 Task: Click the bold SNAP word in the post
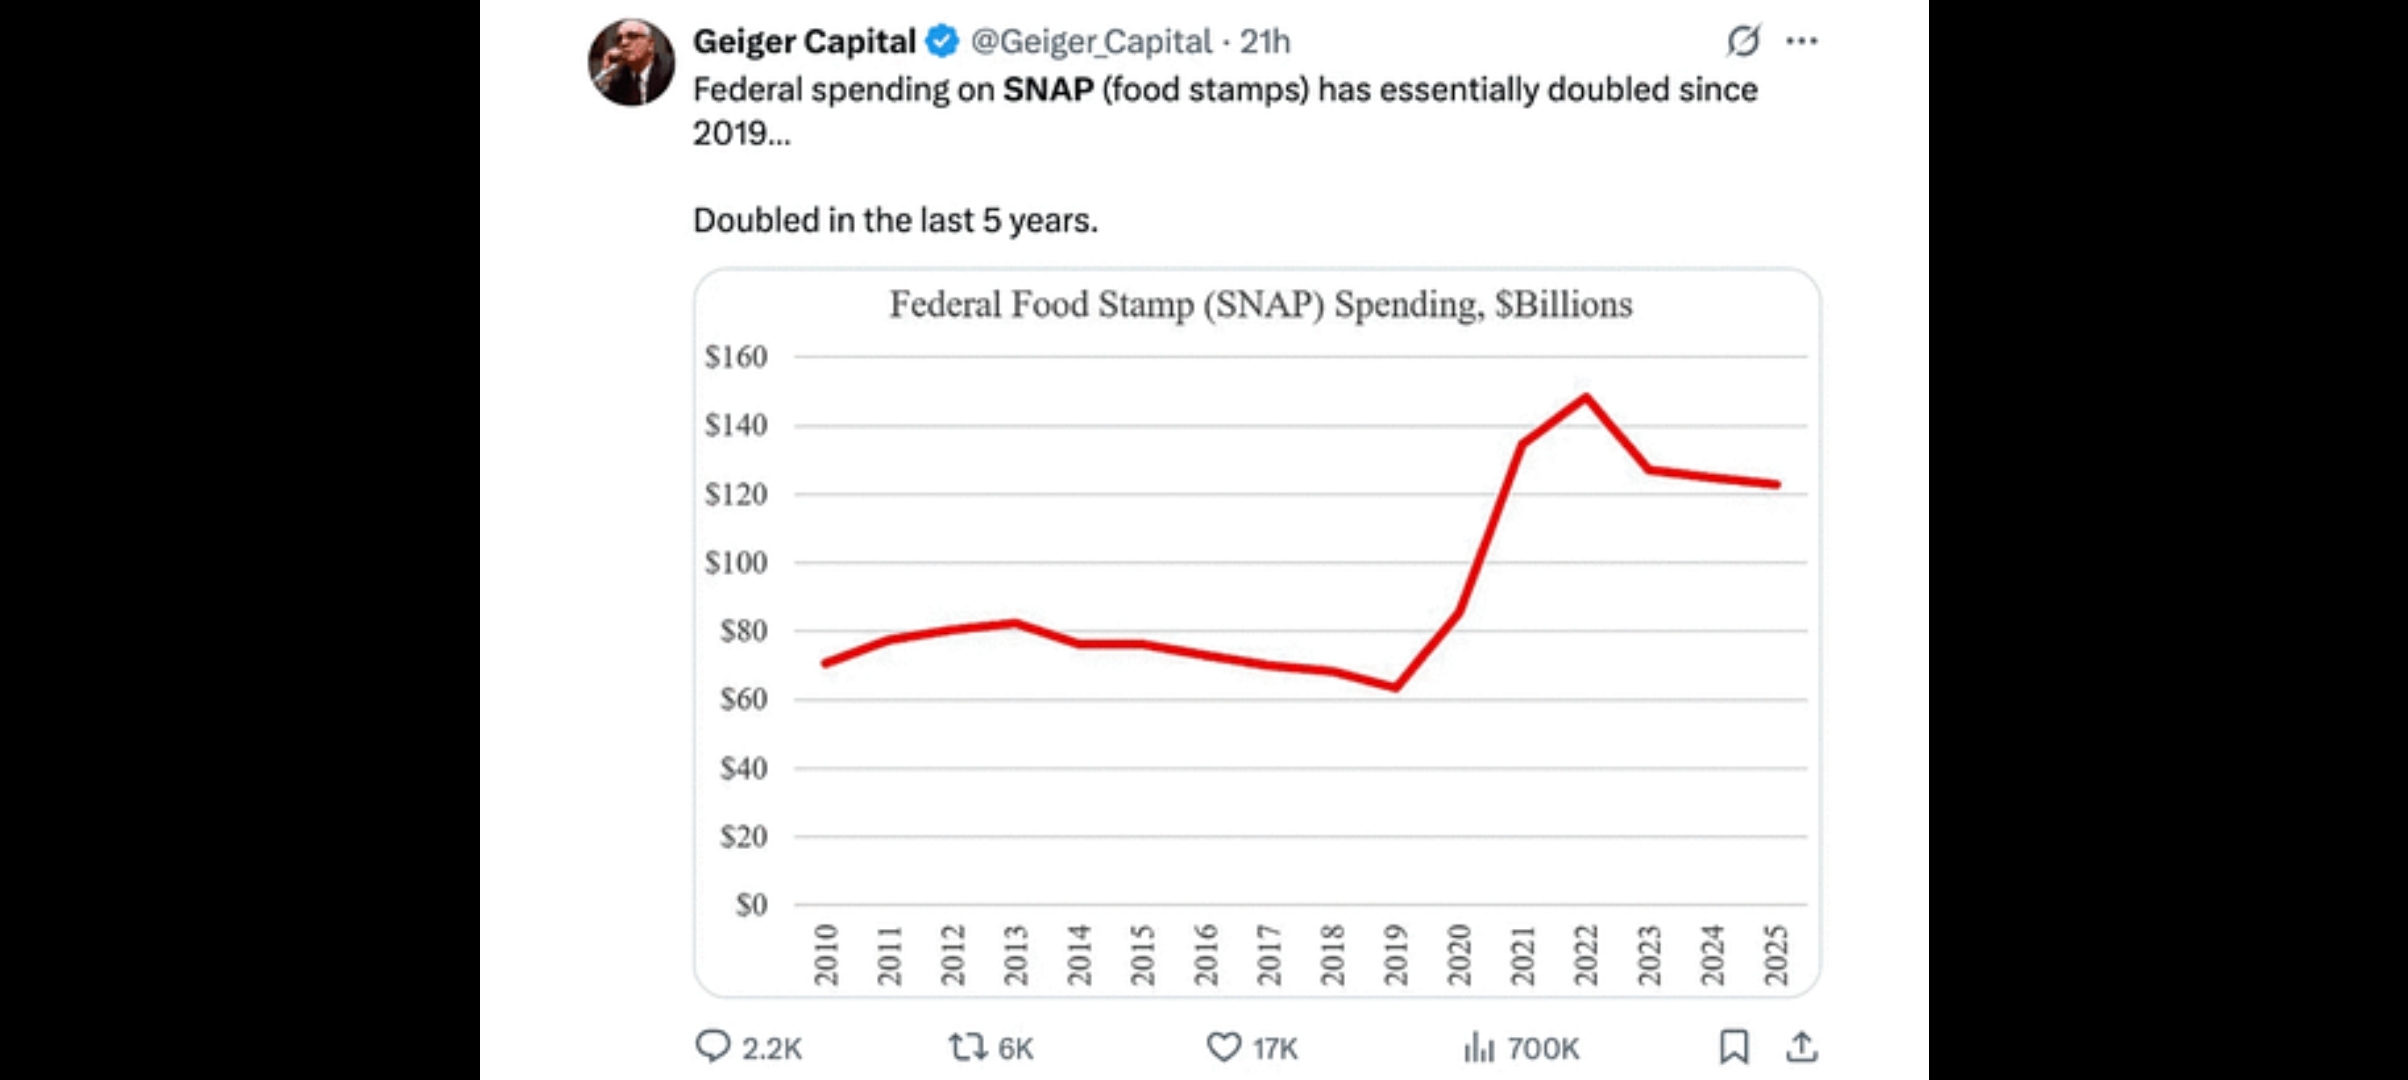(1048, 90)
